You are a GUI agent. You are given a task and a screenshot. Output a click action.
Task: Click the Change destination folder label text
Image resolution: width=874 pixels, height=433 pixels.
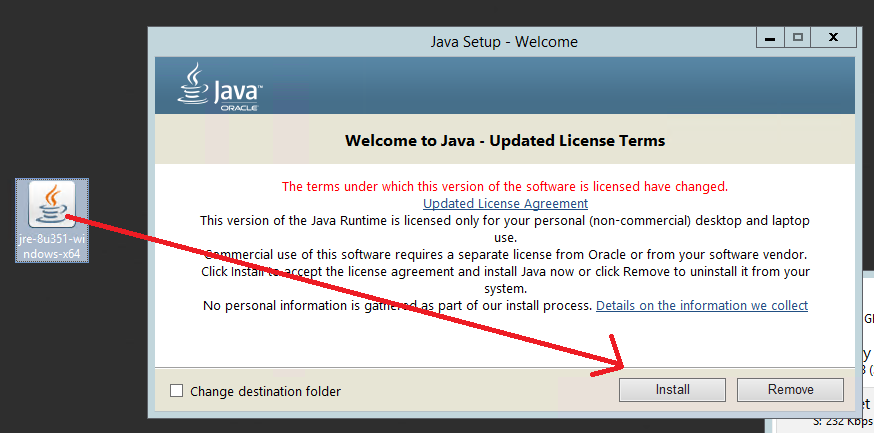(x=265, y=391)
